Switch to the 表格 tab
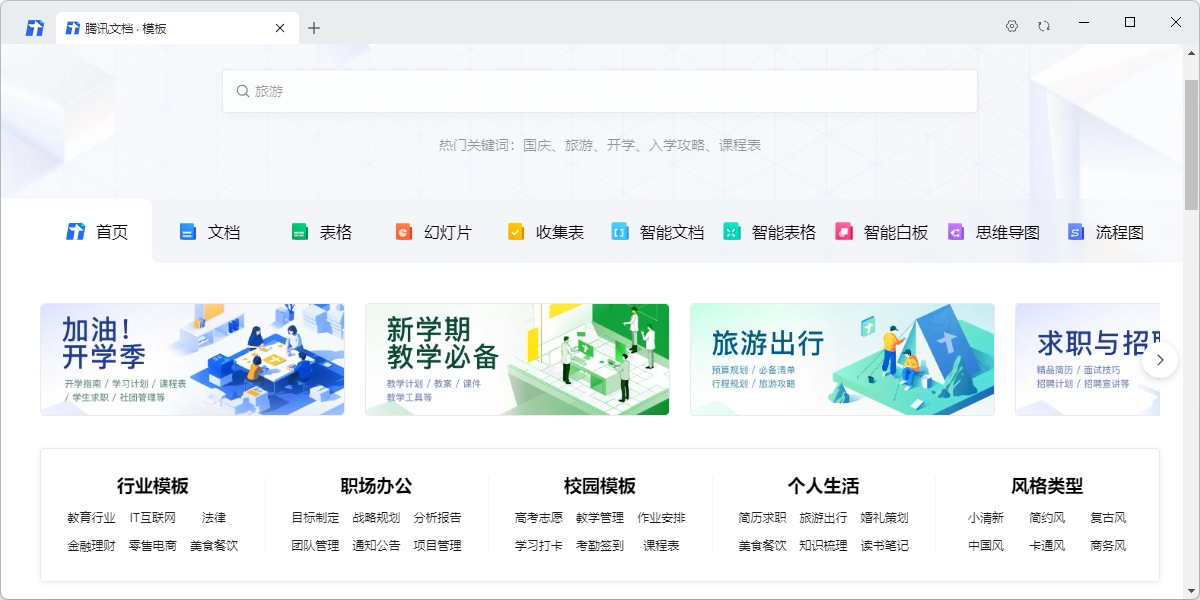This screenshot has height=600, width=1200. click(321, 232)
